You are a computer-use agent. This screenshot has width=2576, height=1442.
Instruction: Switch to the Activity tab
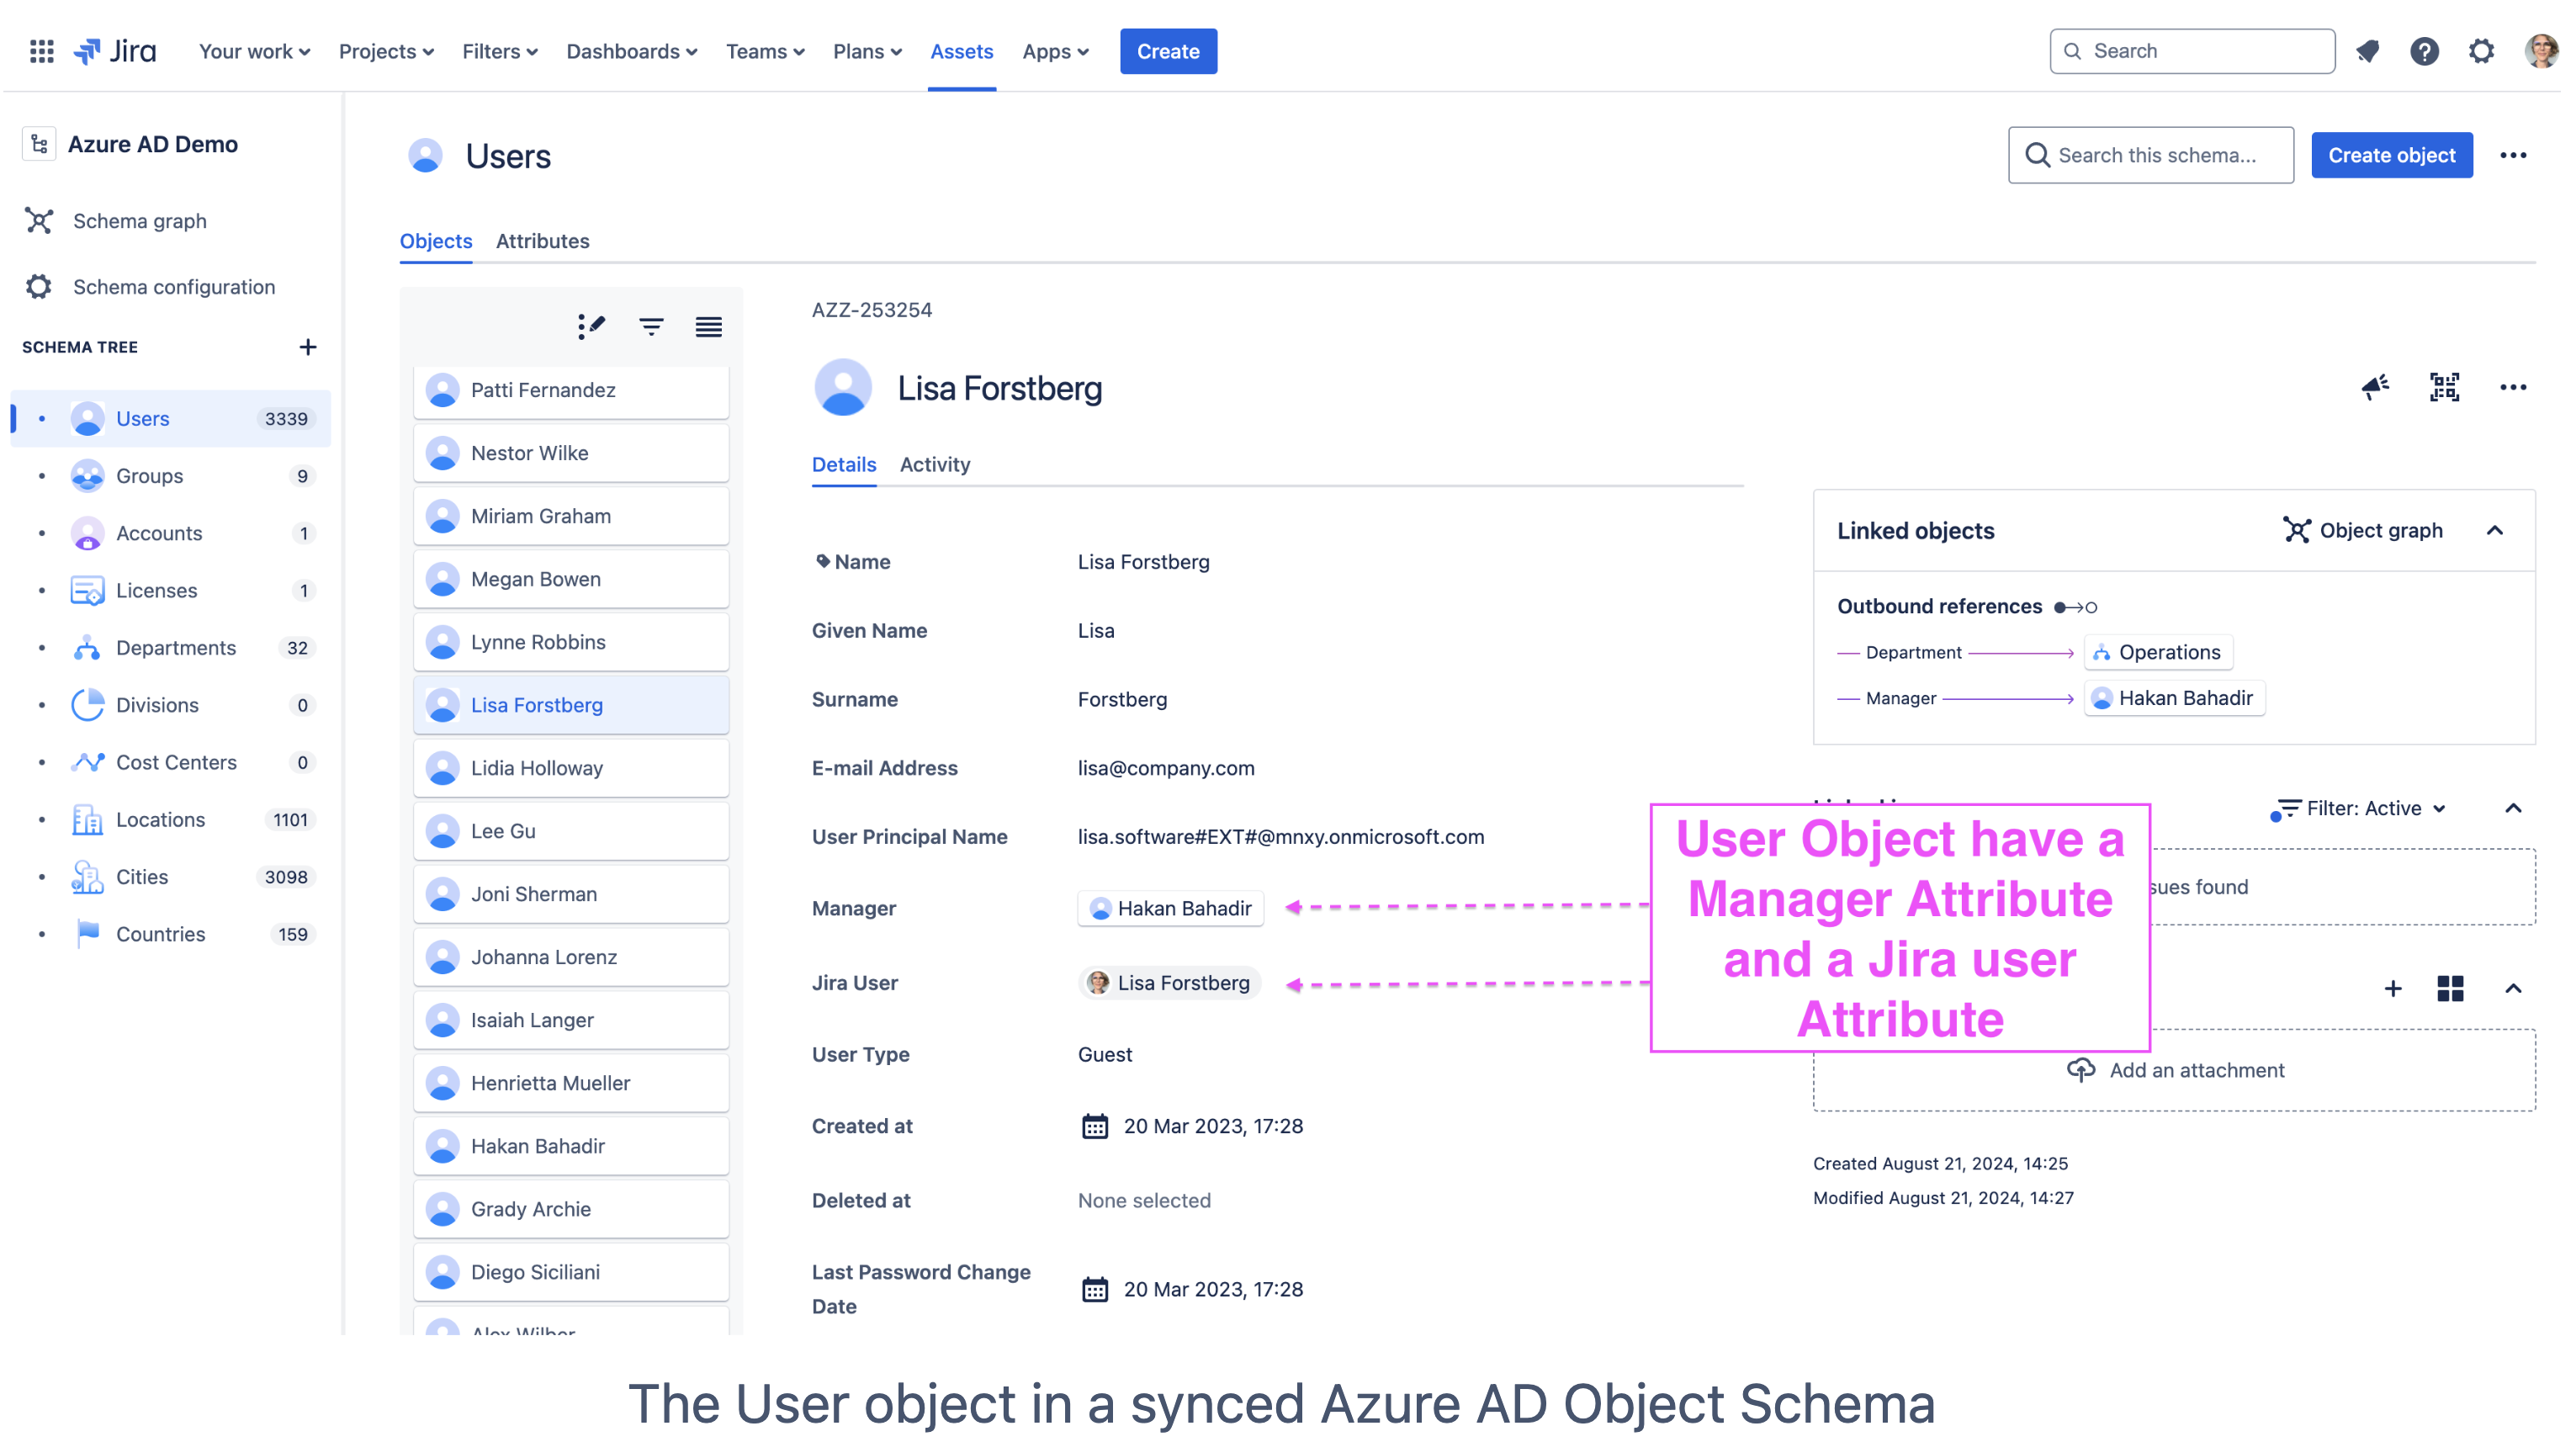coord(935,464)
